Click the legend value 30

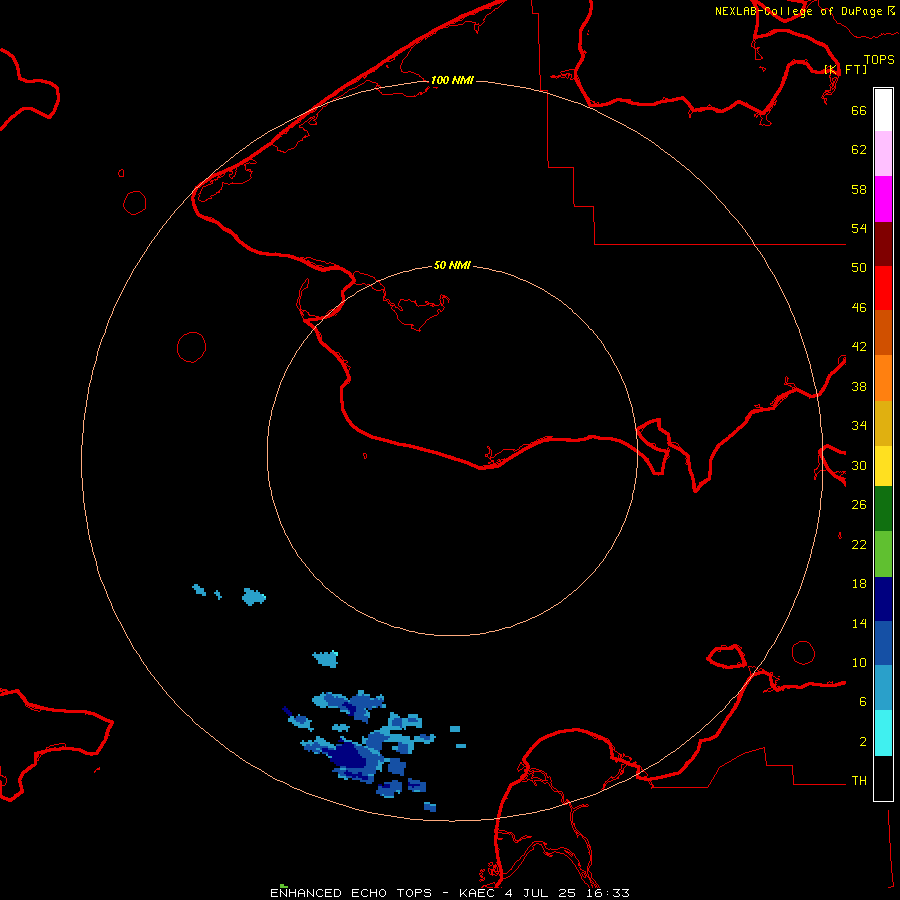pos(859,465)
